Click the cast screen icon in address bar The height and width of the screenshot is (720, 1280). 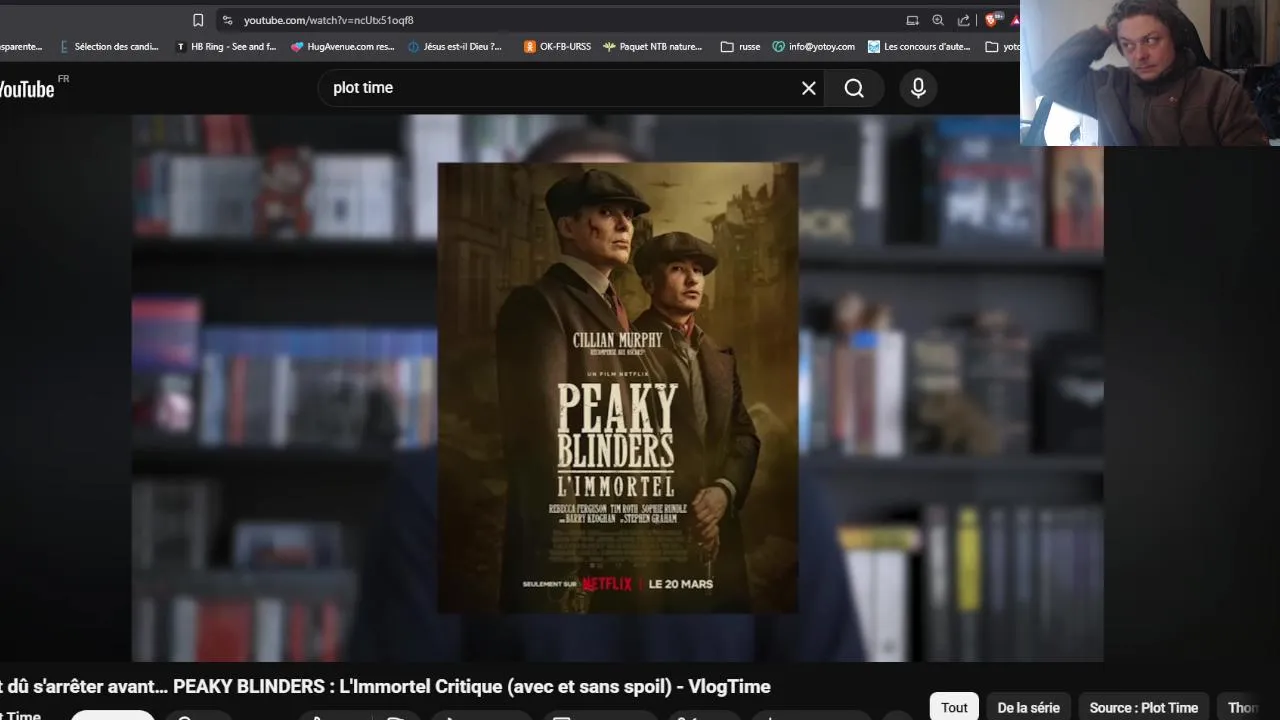tap(912, 20)
